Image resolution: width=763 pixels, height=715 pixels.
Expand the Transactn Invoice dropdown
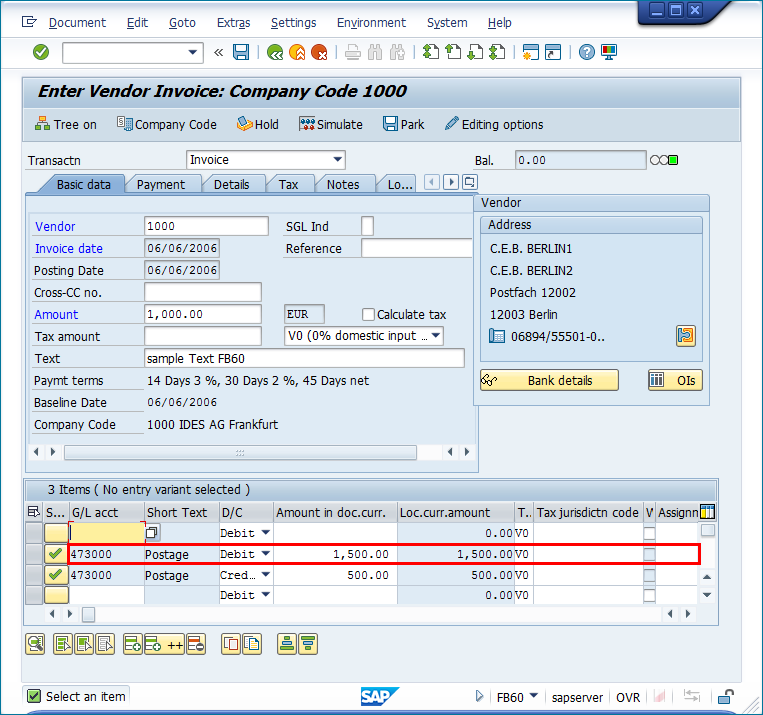337,160
